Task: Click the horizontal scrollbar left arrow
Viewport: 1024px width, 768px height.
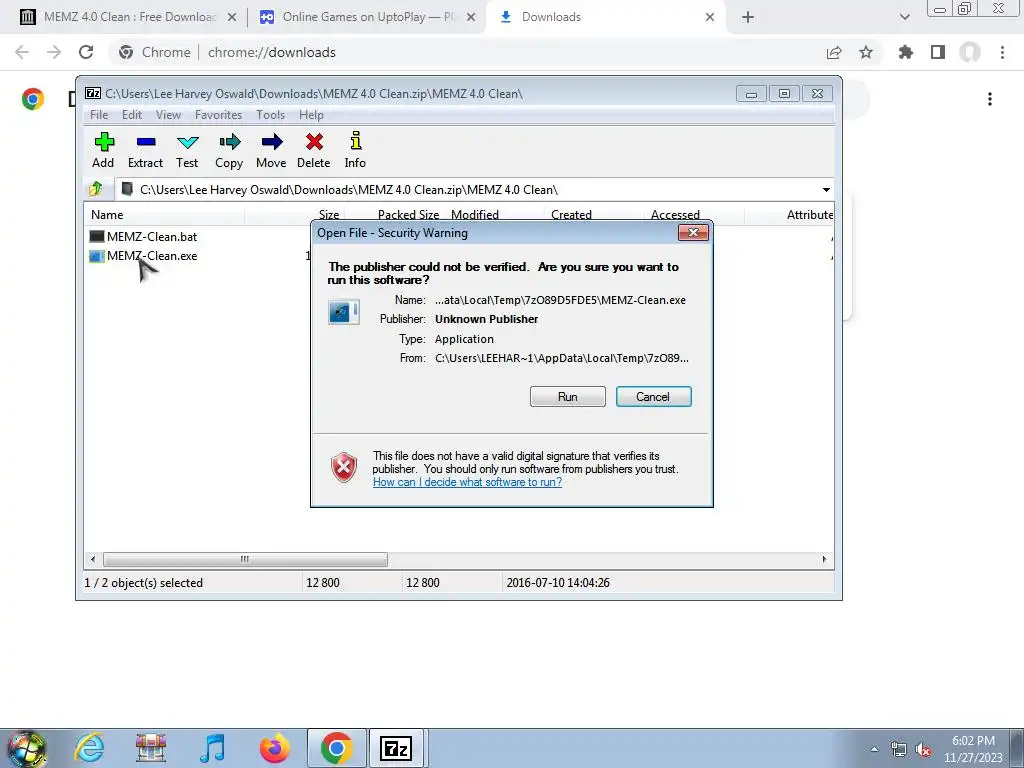Action: tap(93, 559)
